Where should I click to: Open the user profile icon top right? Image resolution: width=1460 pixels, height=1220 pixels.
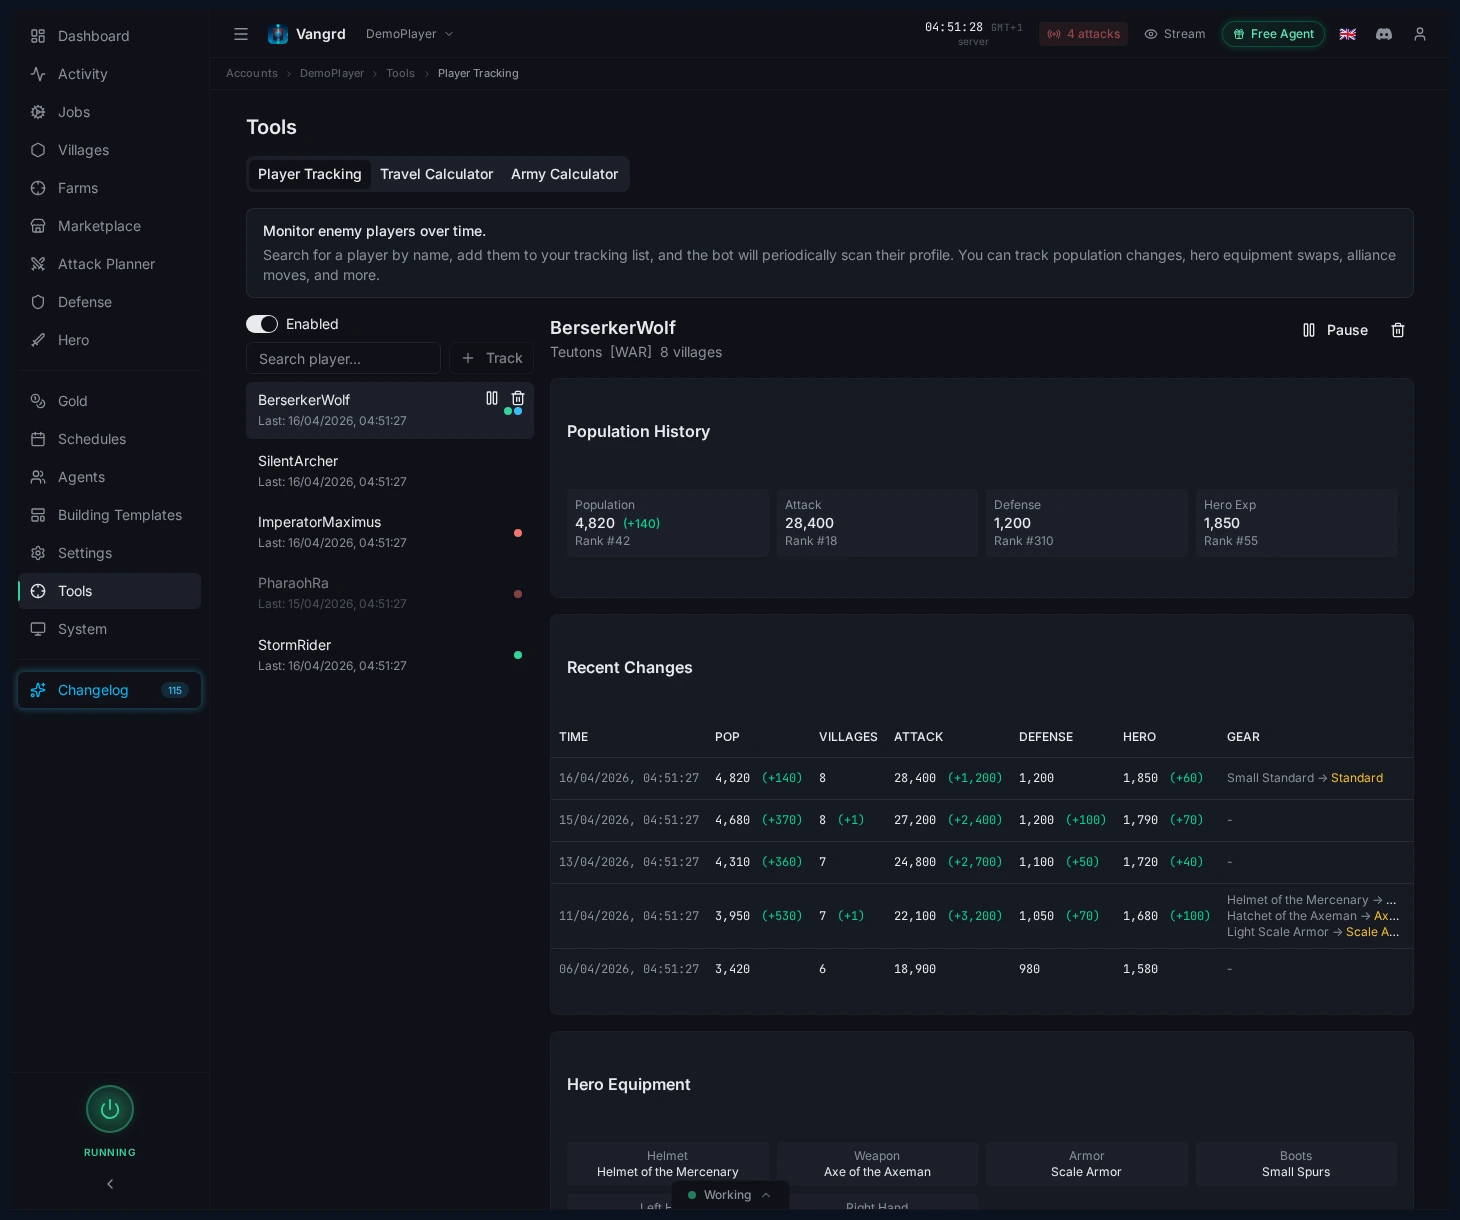[1420, 34]
